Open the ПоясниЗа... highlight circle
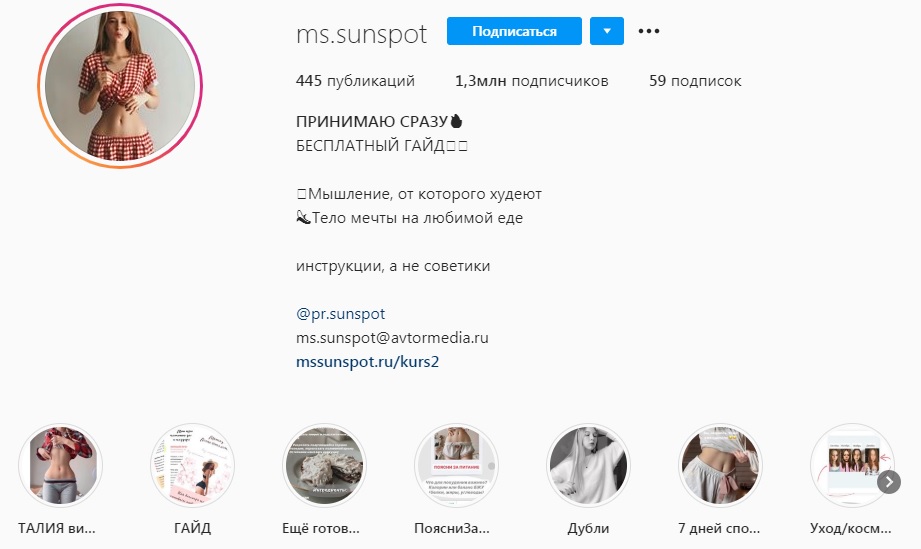 456,466
